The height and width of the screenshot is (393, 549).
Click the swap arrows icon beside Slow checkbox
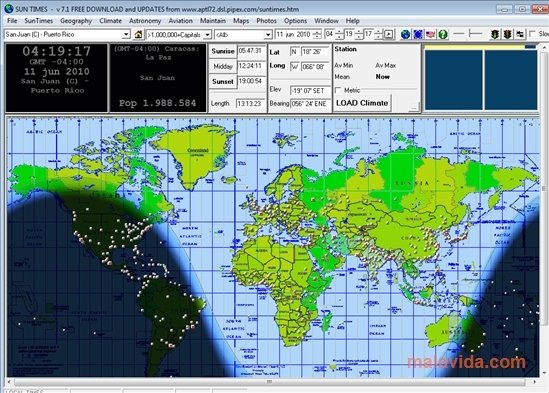tap(520, 34)
